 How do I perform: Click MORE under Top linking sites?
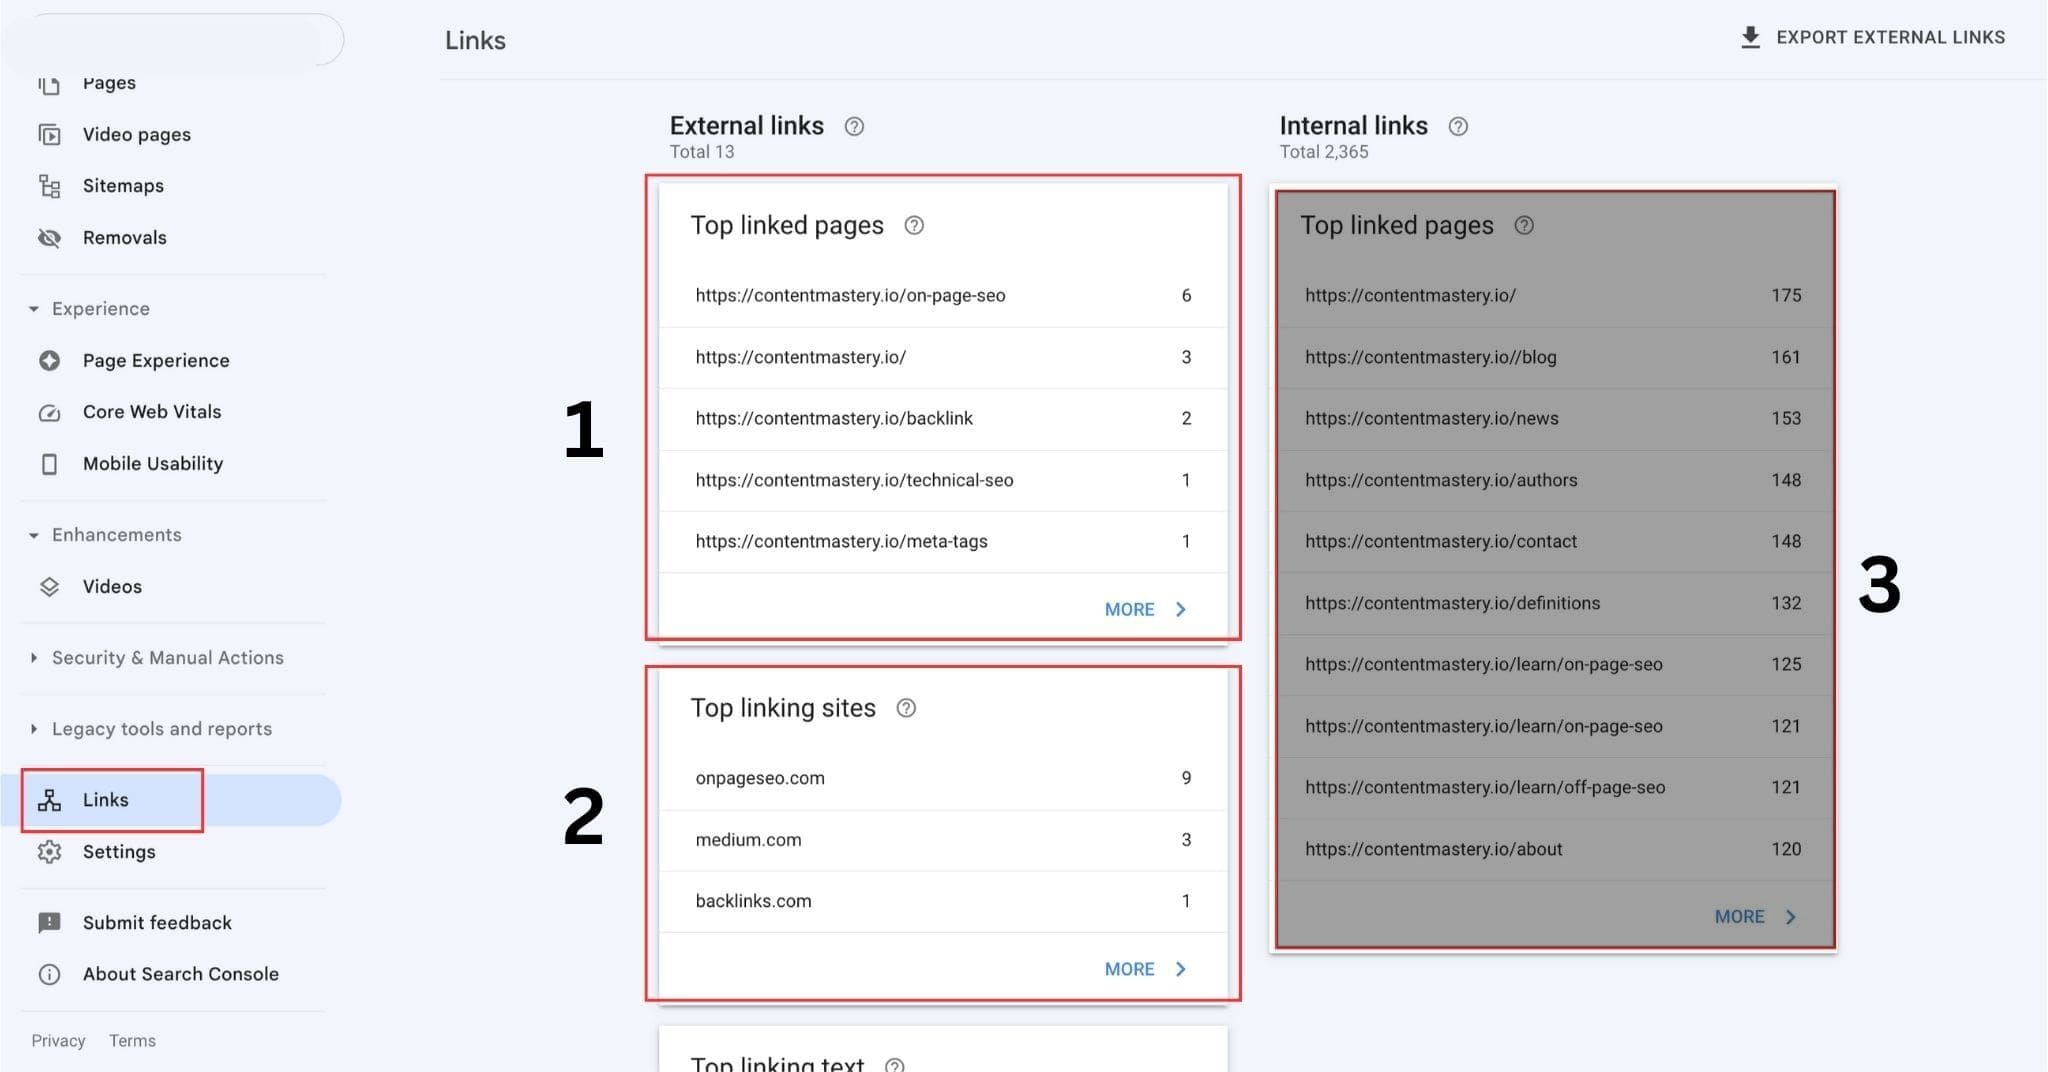(1129, 969)
